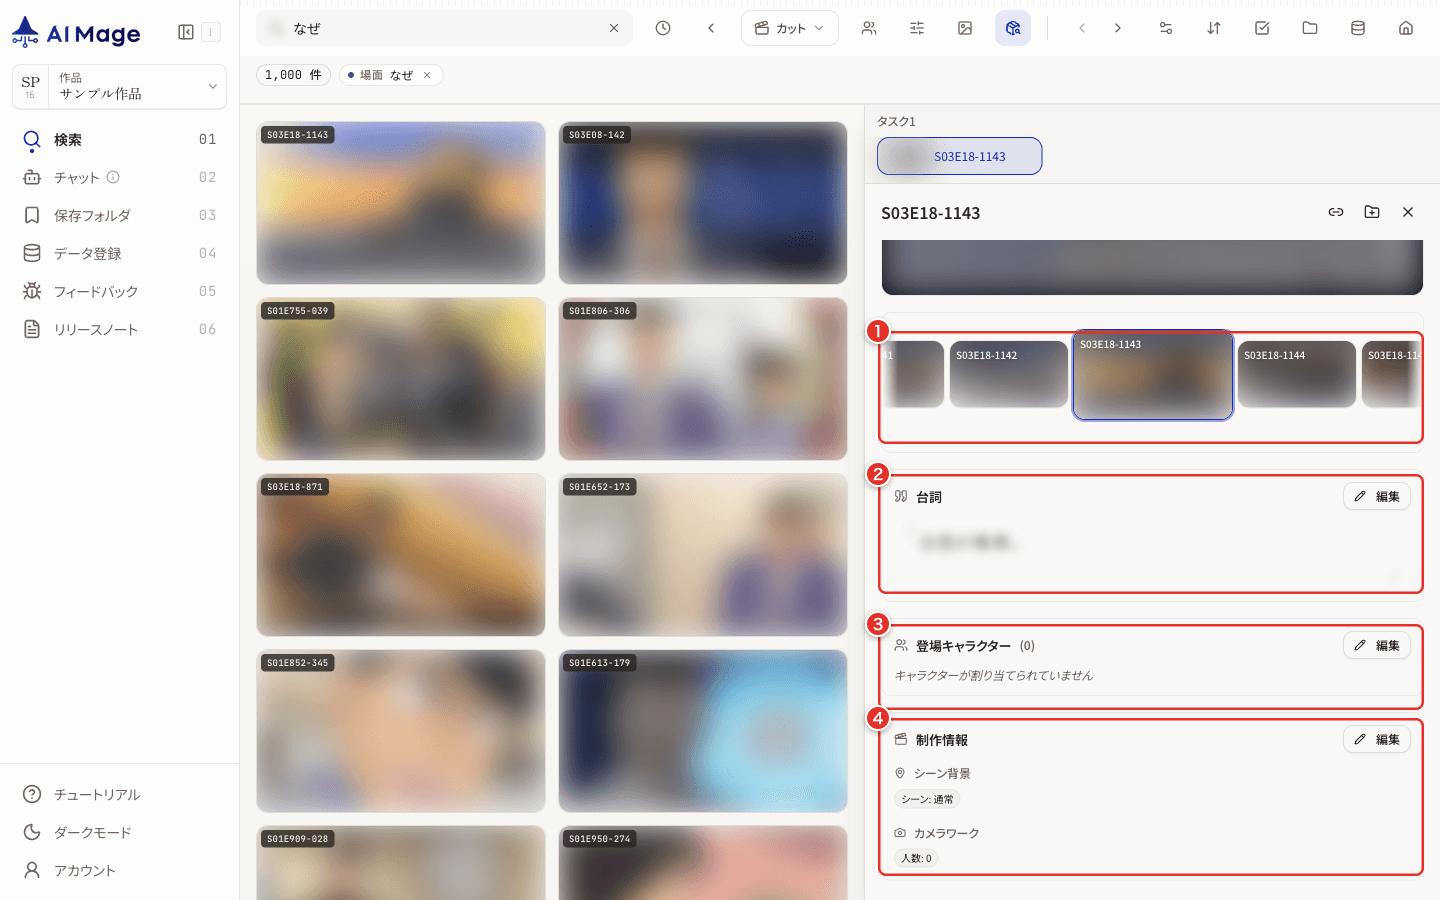The image size is (1440, 900).
Task: Open the 作品 サンプル作品 selector dropdown
Action: [x=119, y=86]
